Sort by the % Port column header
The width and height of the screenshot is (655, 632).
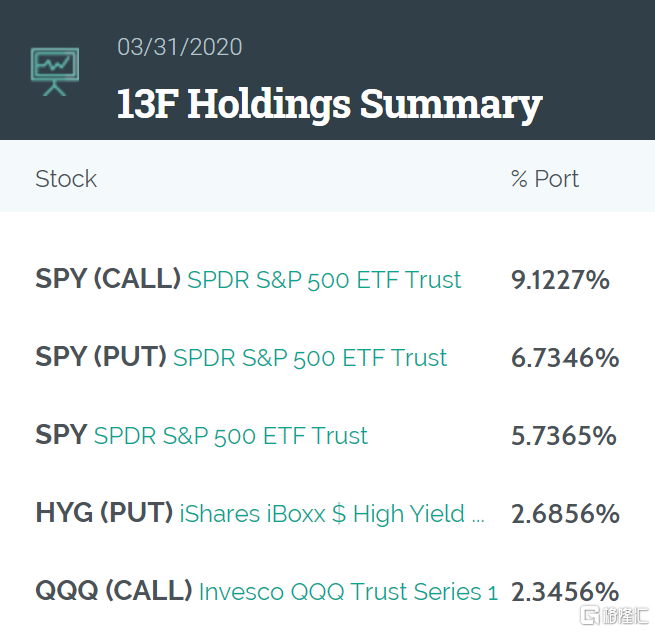coord(545,179)
